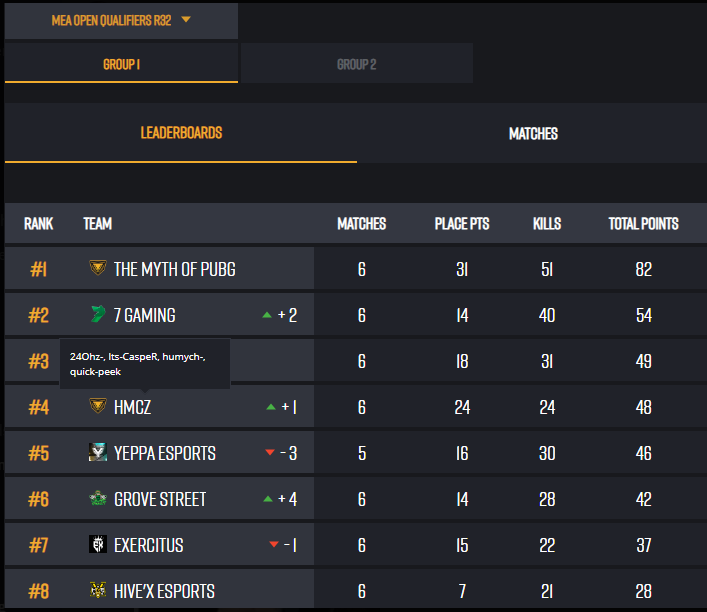The image size is (707, 612).
Task: Click the Kills column header
Action: pos(547,224)
